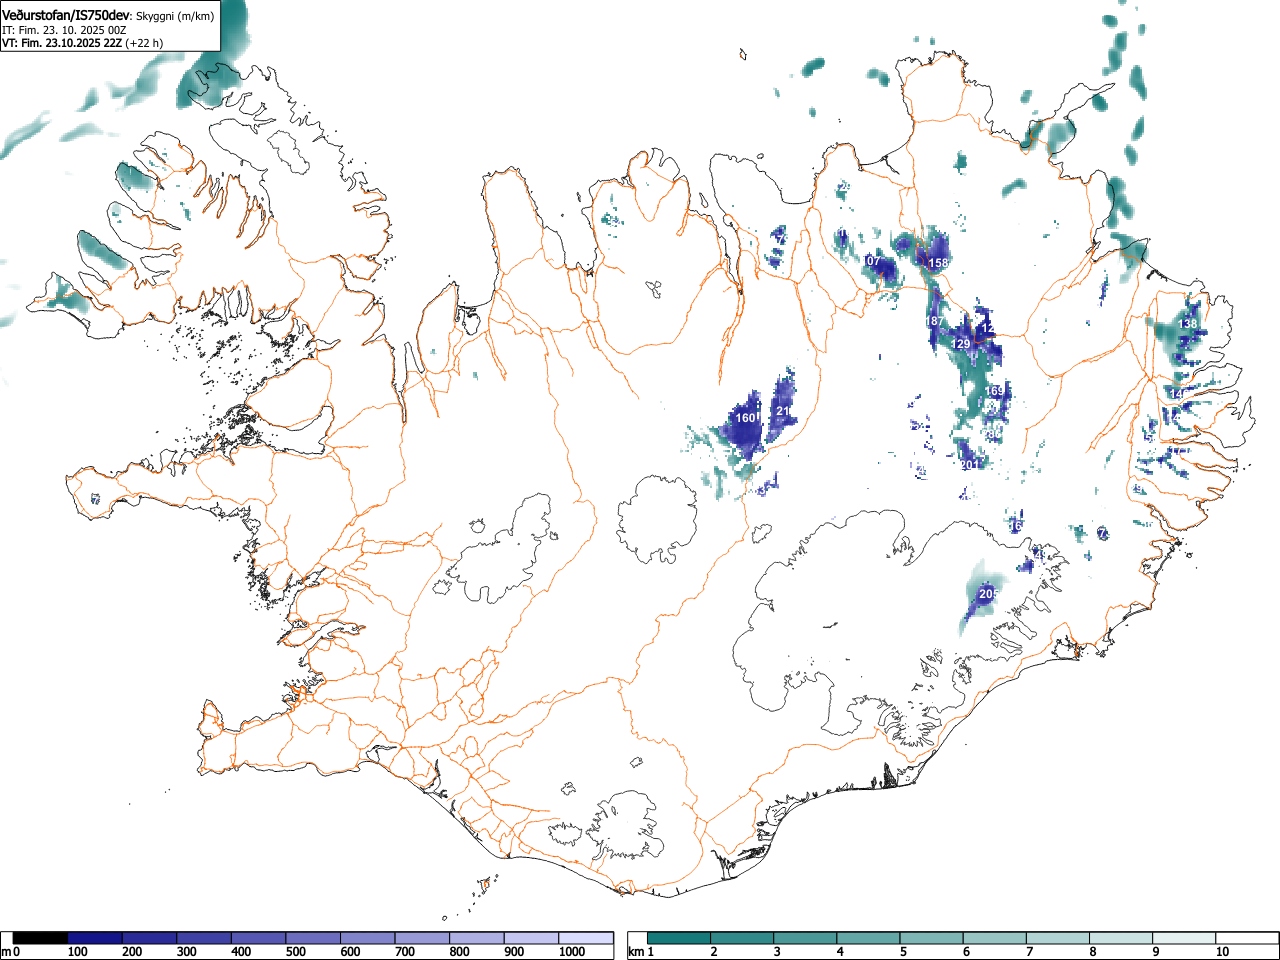Click the '1000' meter legend label
Image resolution: width=1280 pixels, height=960 pixels.
point(572,952)
